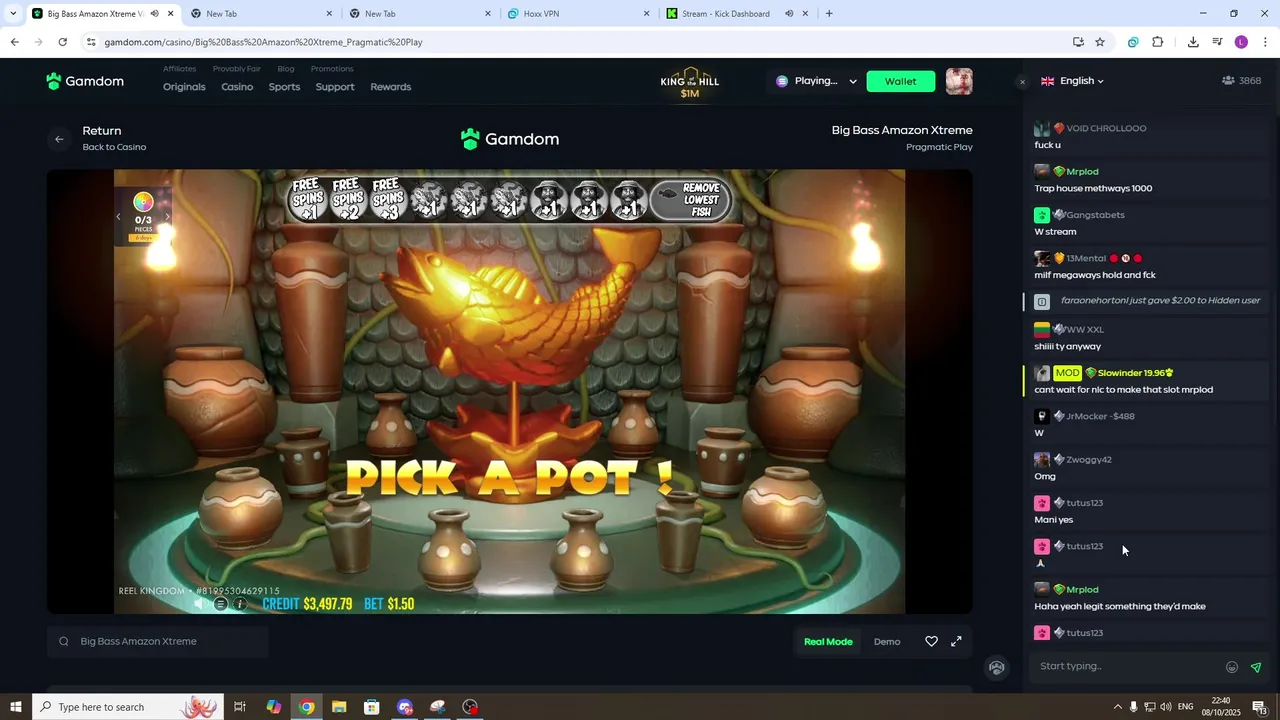Click the green Wallet button

(901, 82)
